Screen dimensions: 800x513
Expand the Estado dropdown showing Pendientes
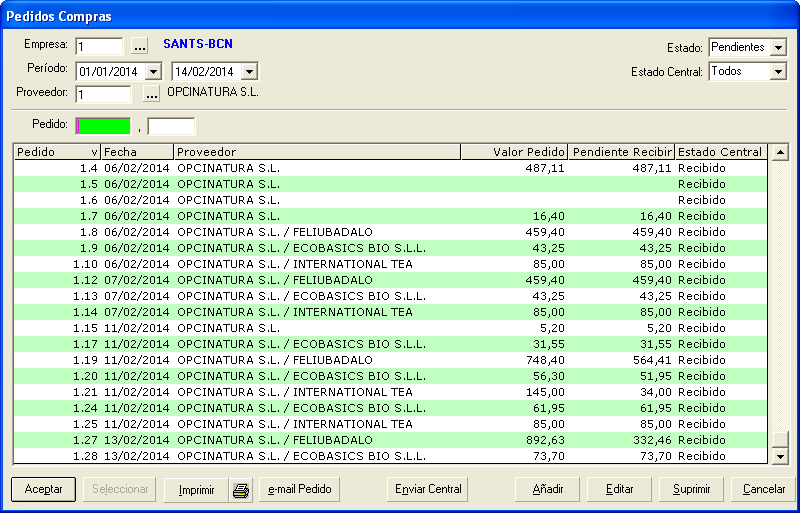[778, 47]
